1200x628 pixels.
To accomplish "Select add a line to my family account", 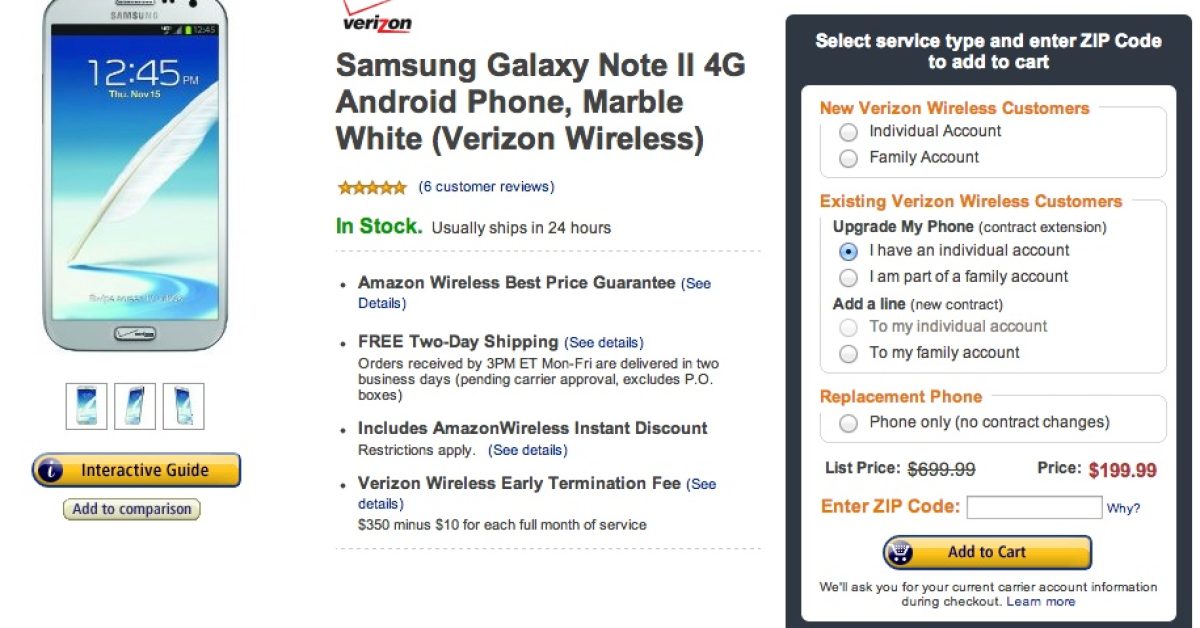I will point(849,353).
